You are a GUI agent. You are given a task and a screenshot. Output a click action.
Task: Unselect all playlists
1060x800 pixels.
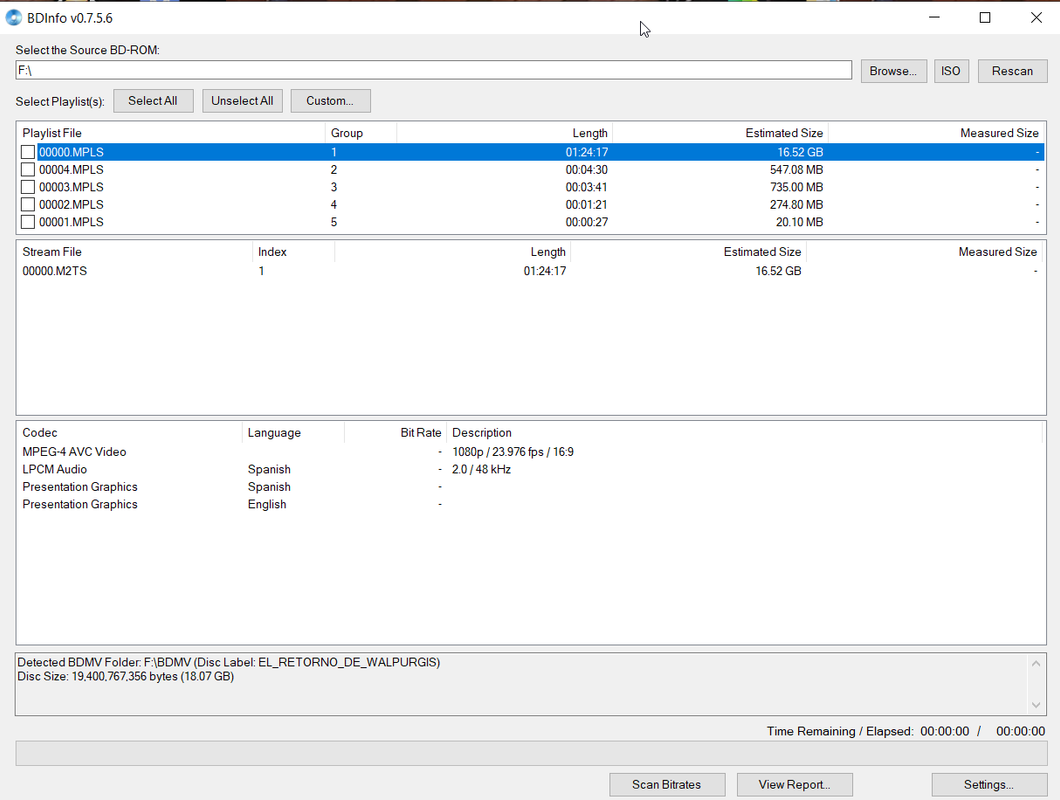pos(242,101)
